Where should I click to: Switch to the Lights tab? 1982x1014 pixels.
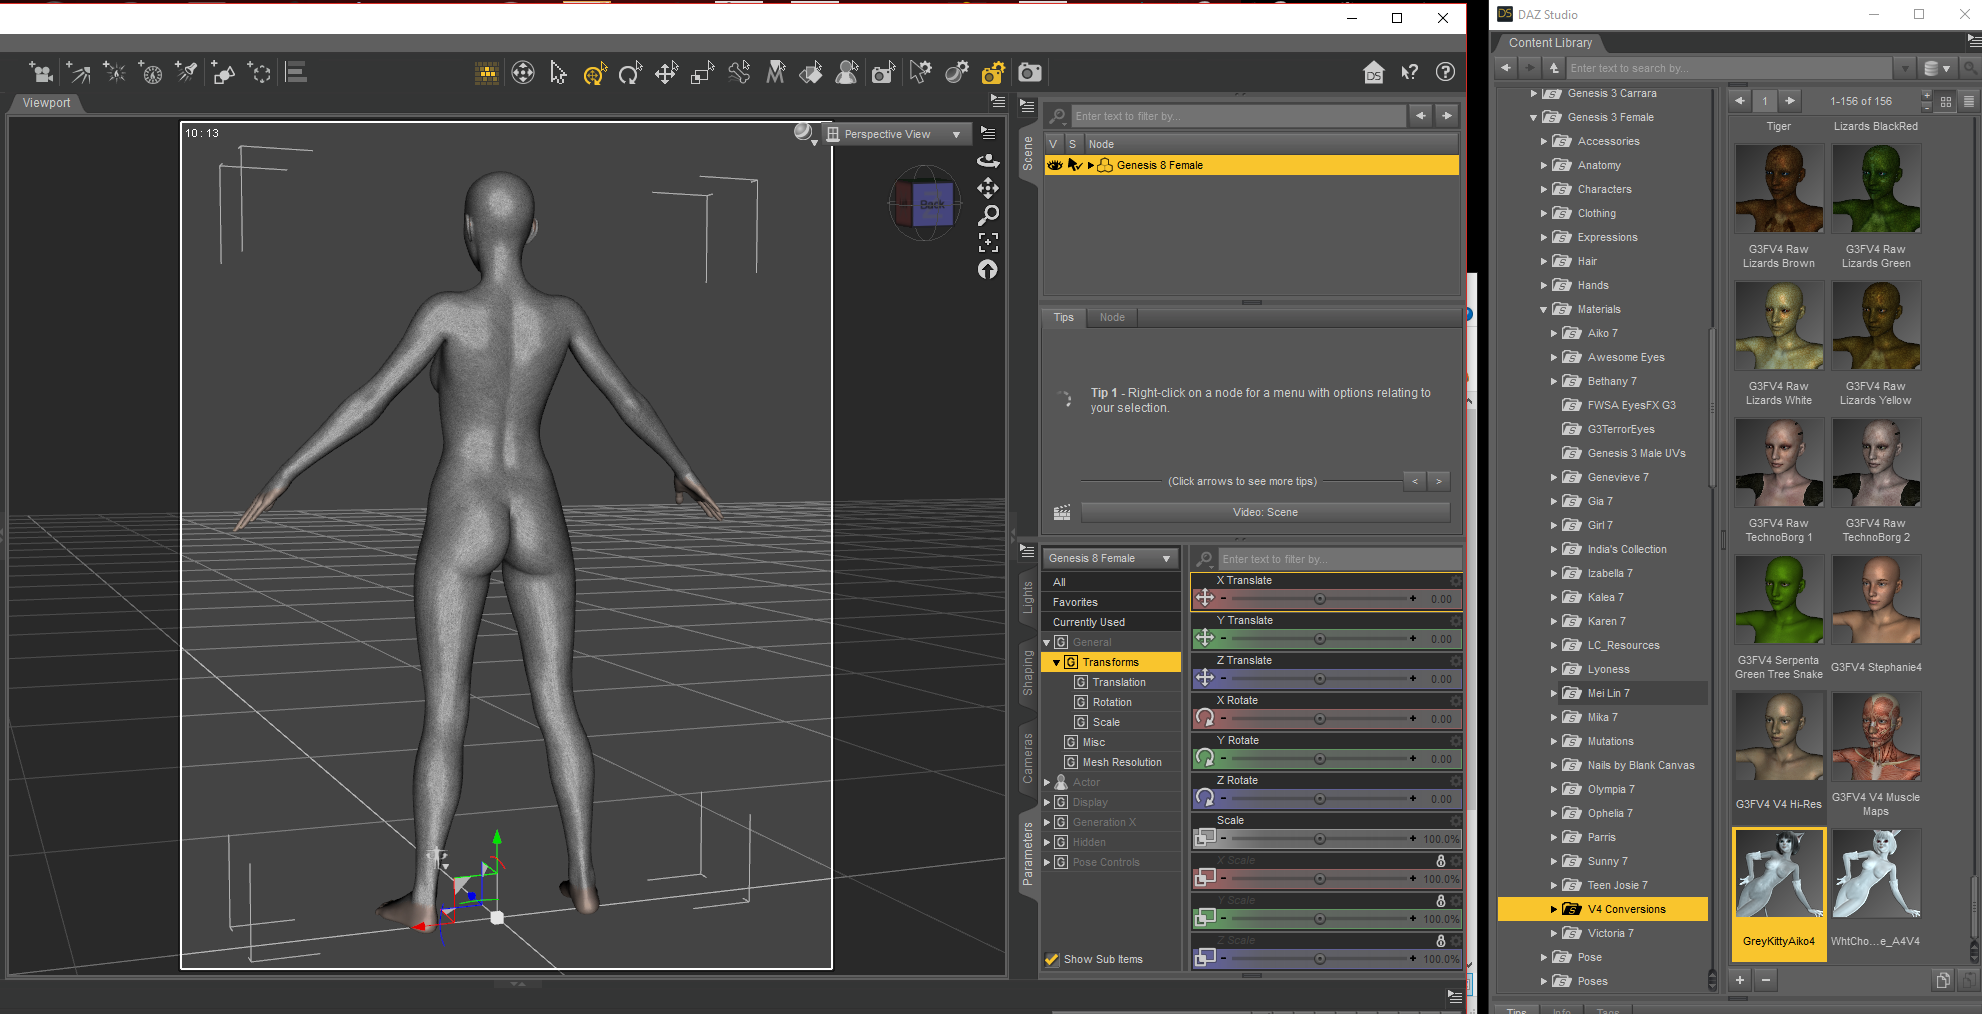[1028, 597]
